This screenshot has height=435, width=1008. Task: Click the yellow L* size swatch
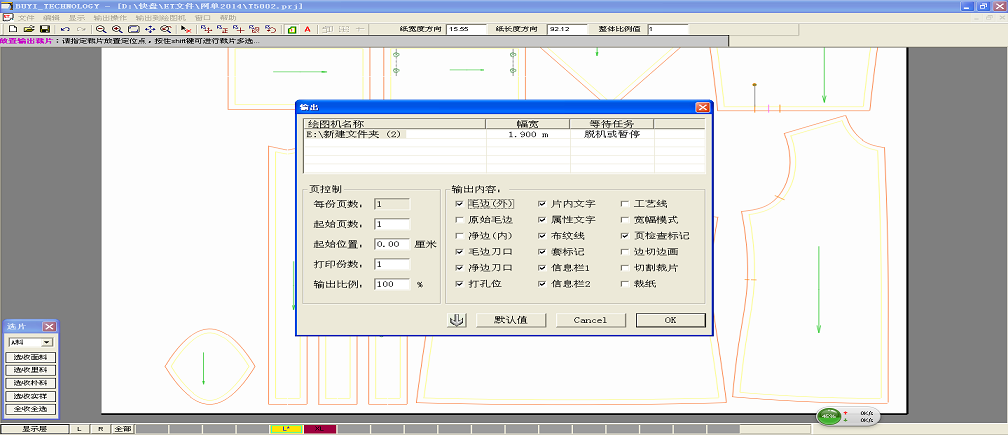click(287, 429)
